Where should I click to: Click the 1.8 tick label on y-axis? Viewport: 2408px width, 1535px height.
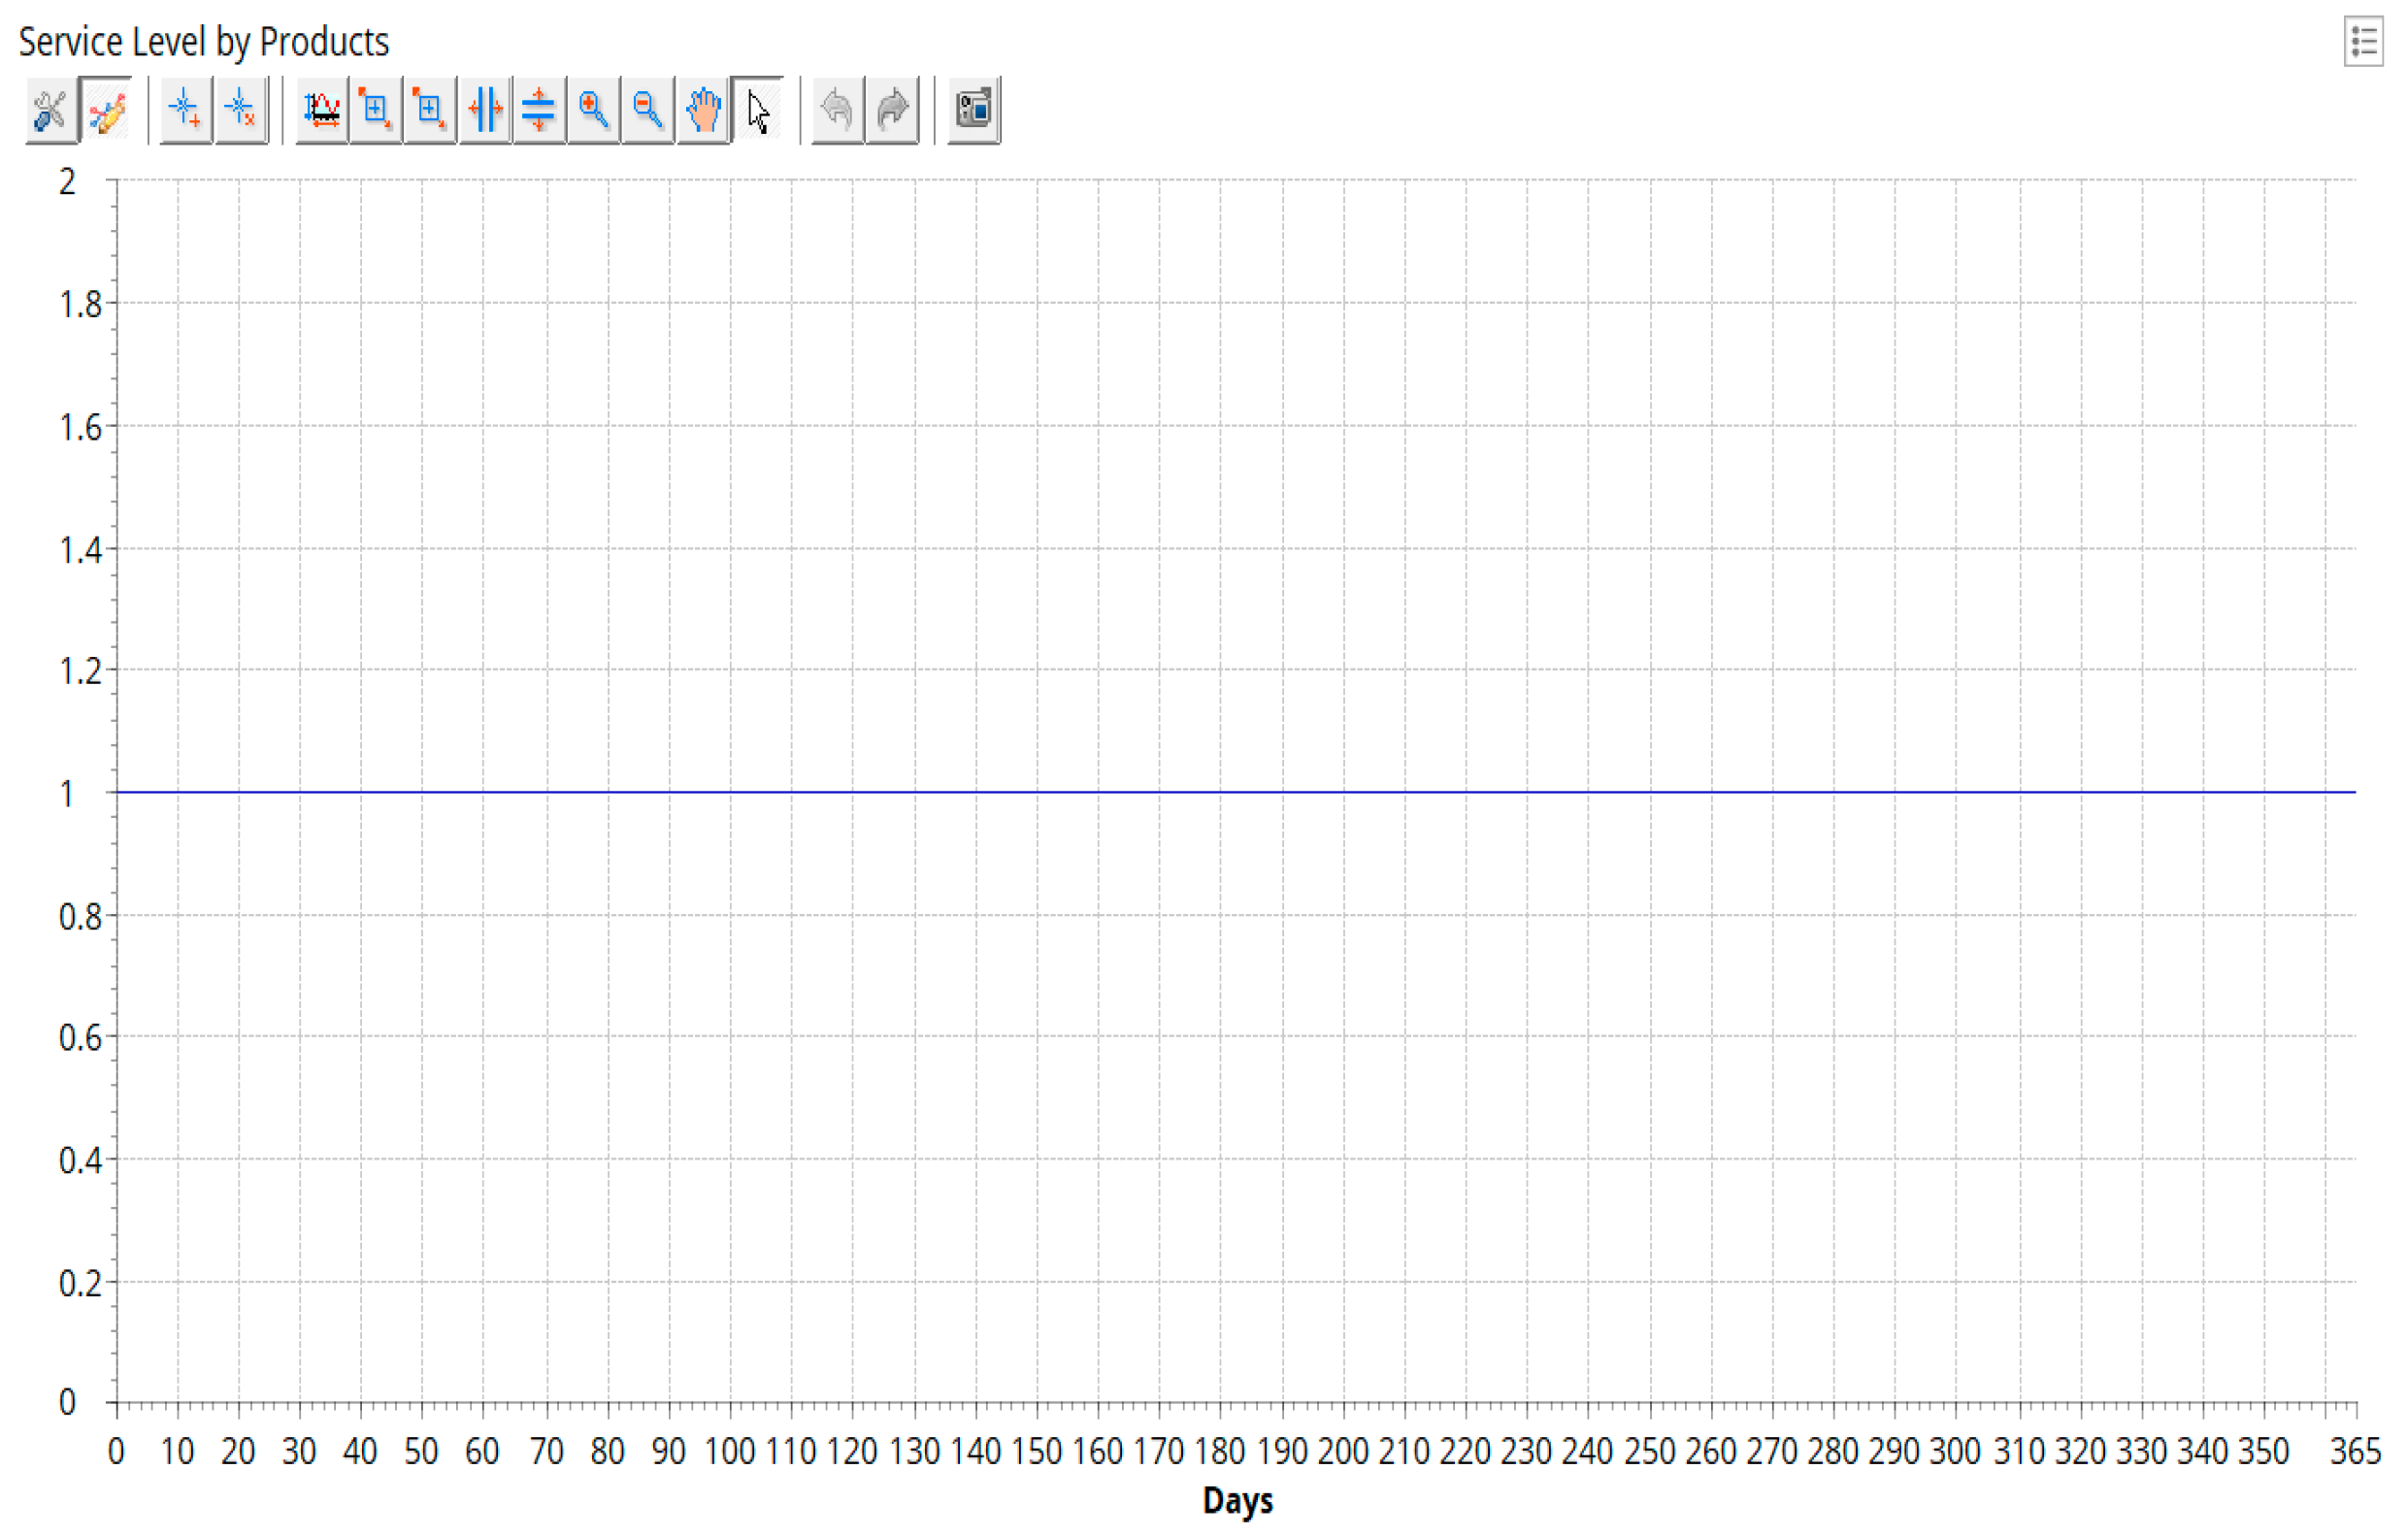80,305
